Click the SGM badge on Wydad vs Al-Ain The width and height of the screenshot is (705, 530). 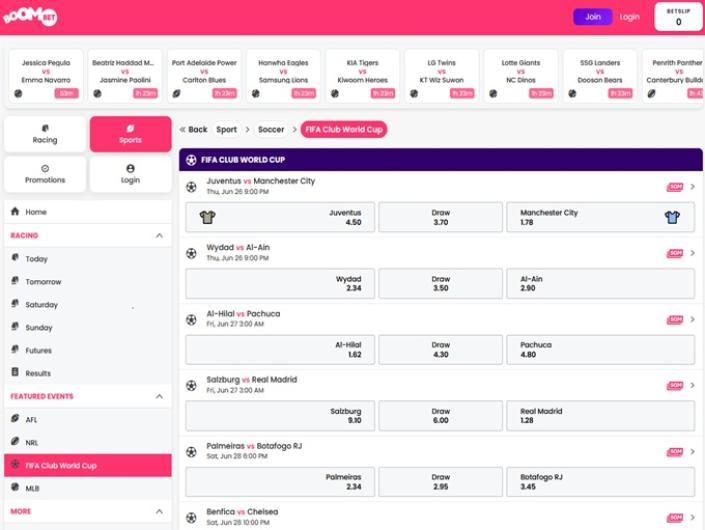coord(675,253)
